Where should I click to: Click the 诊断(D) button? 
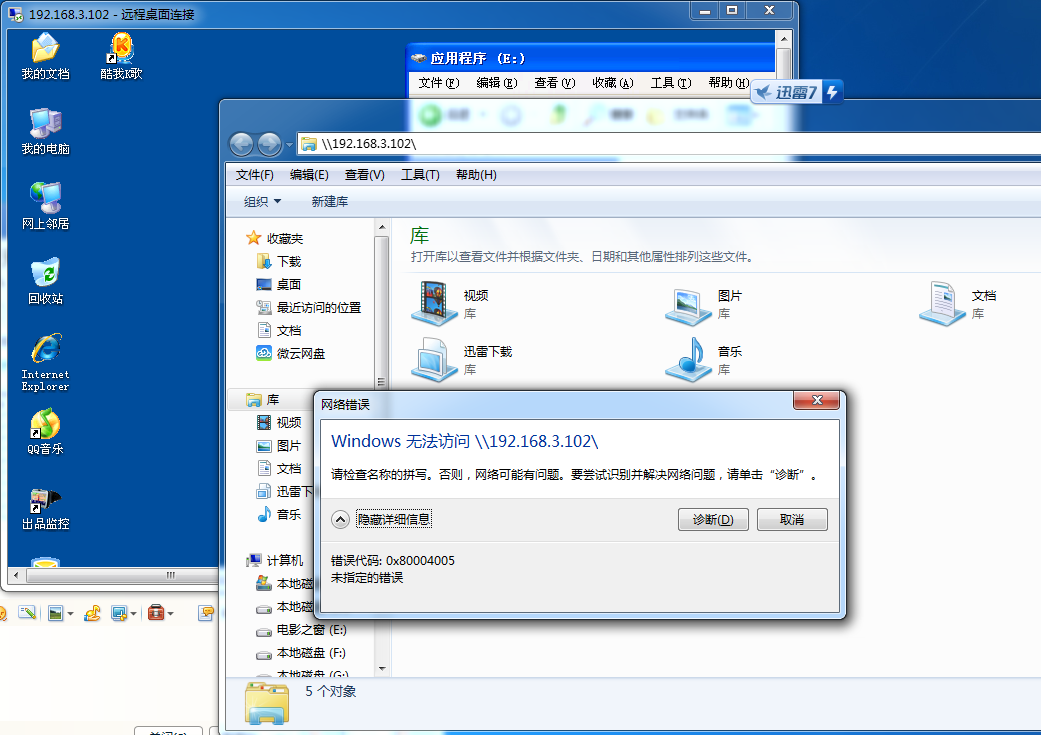713,519
